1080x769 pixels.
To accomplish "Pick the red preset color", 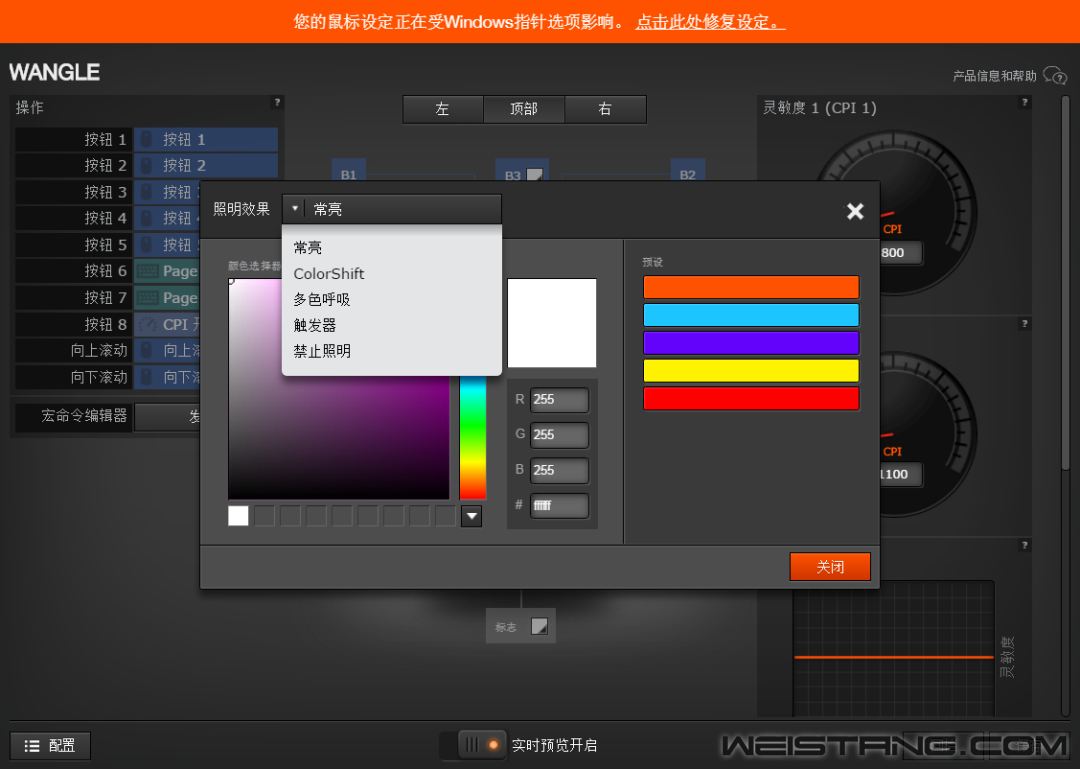I will tap(751, 398).
